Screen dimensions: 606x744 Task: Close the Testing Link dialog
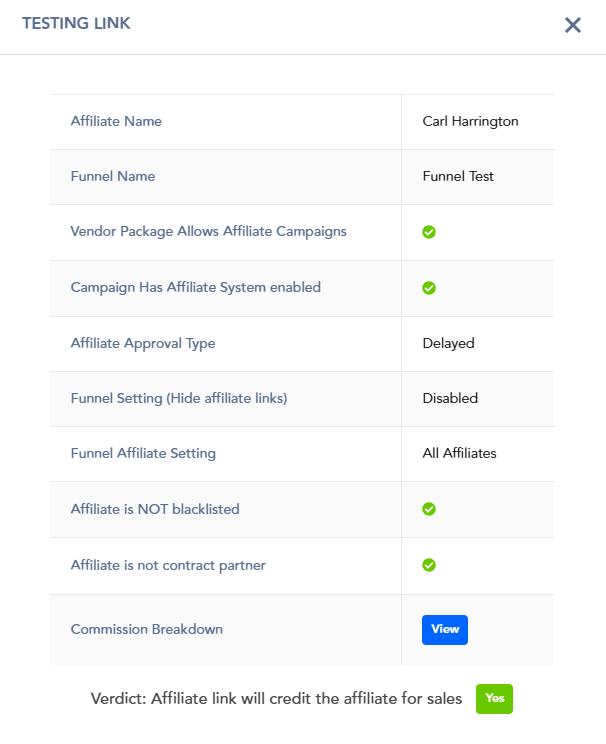pos(573,25)
